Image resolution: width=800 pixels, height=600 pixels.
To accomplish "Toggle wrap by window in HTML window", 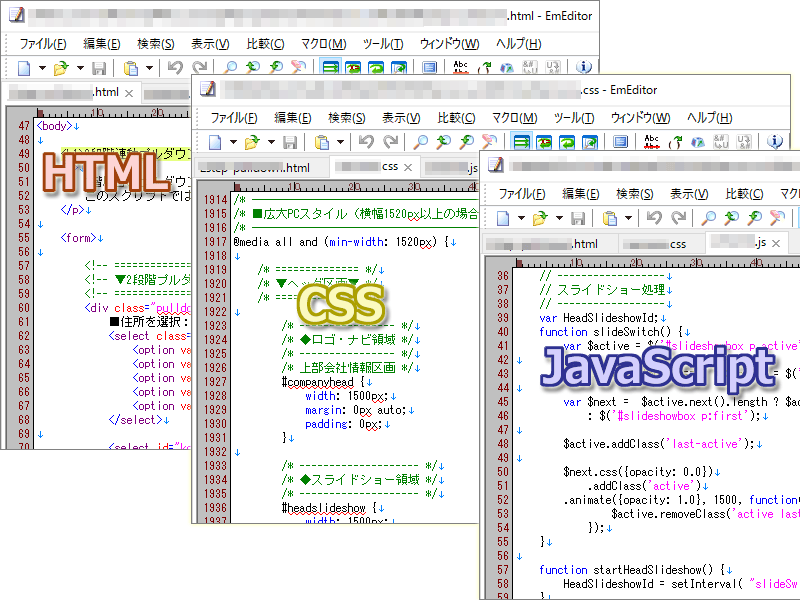I will 376,67.
